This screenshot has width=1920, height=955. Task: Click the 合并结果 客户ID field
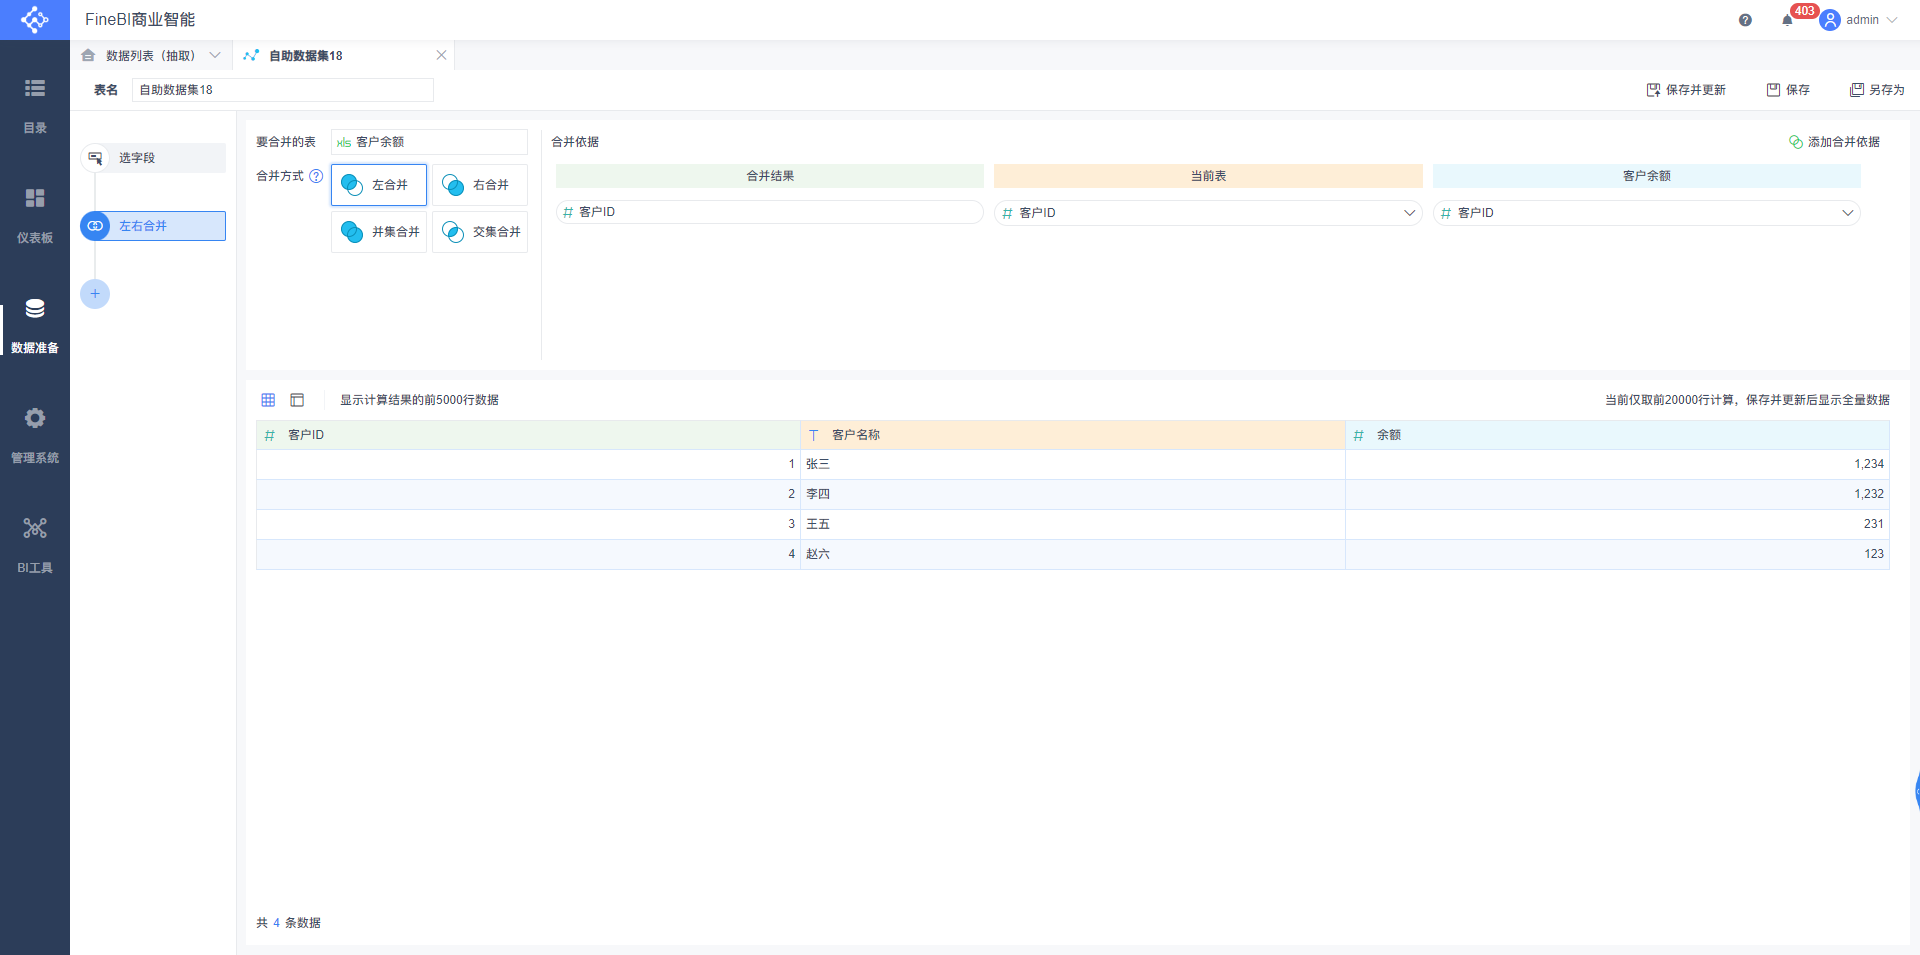pyautogui.click(x=770, y=212)
